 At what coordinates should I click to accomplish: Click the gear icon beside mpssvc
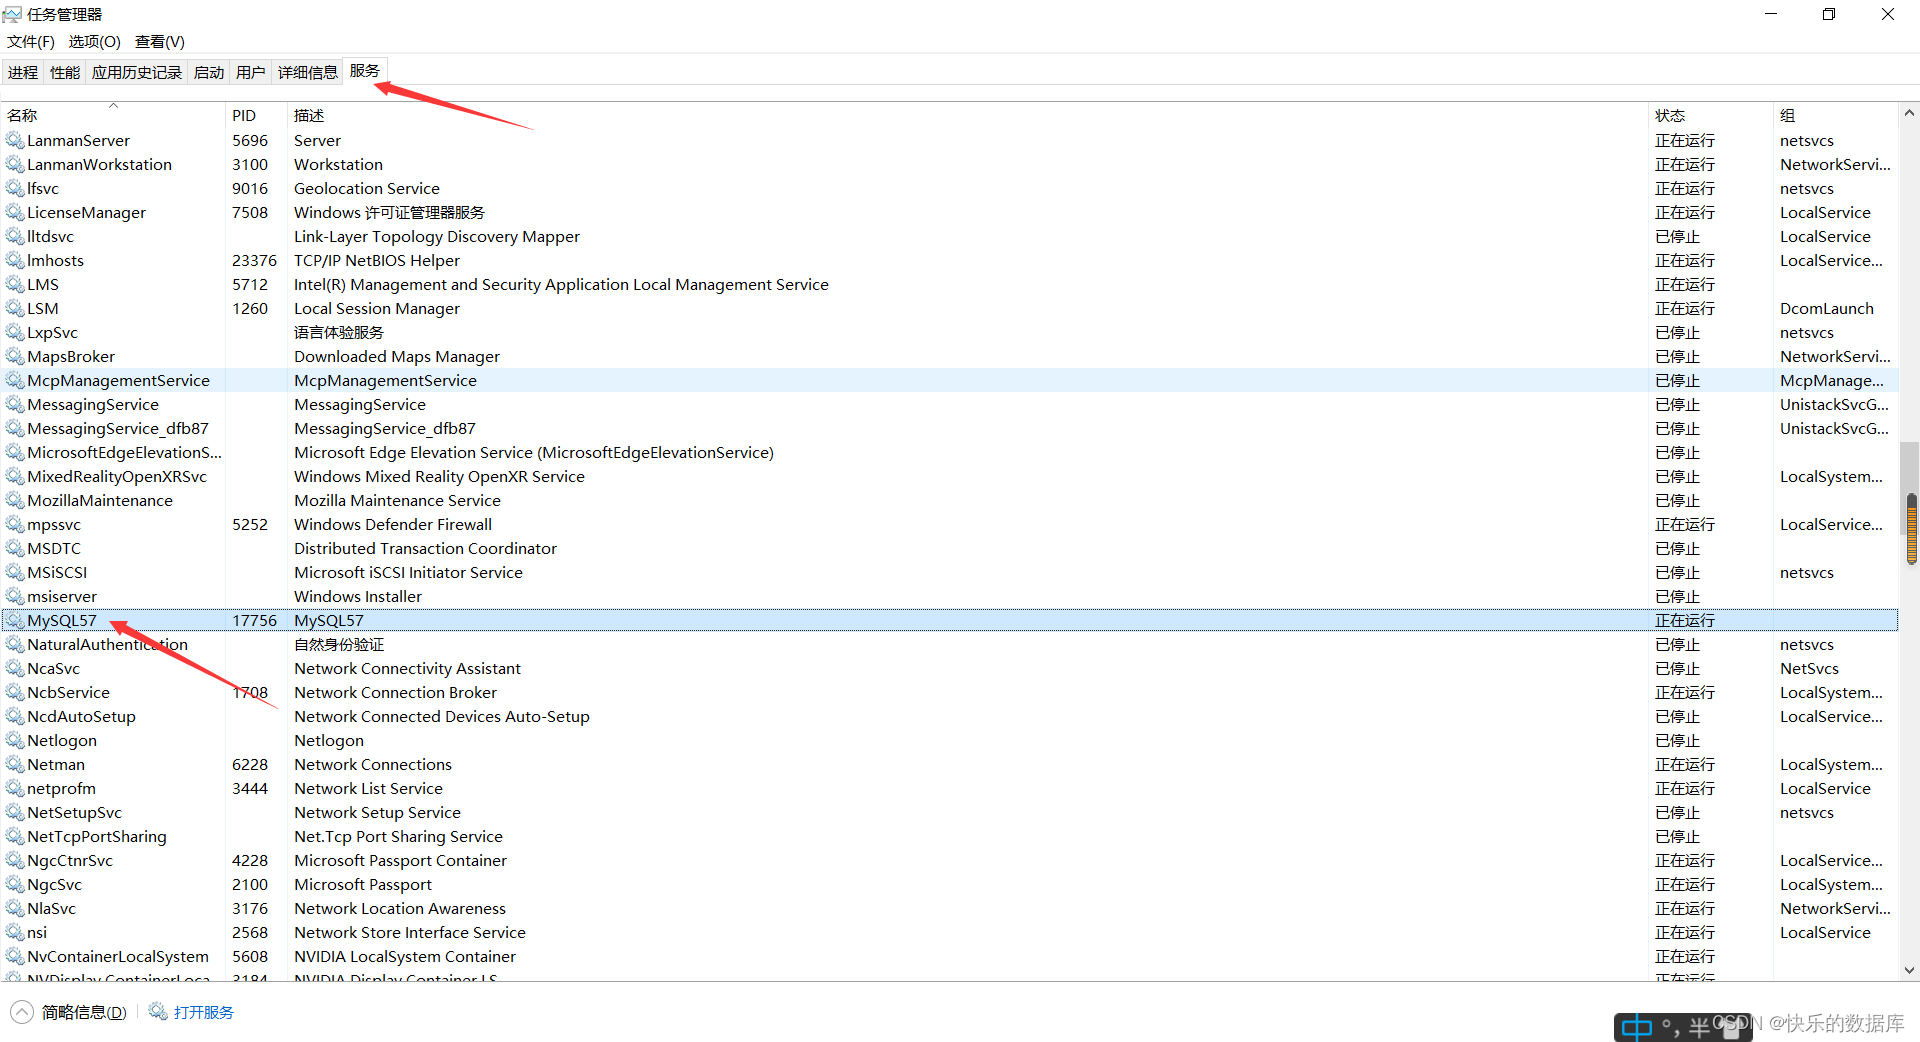pyautogui.click(x=15, y=524)
